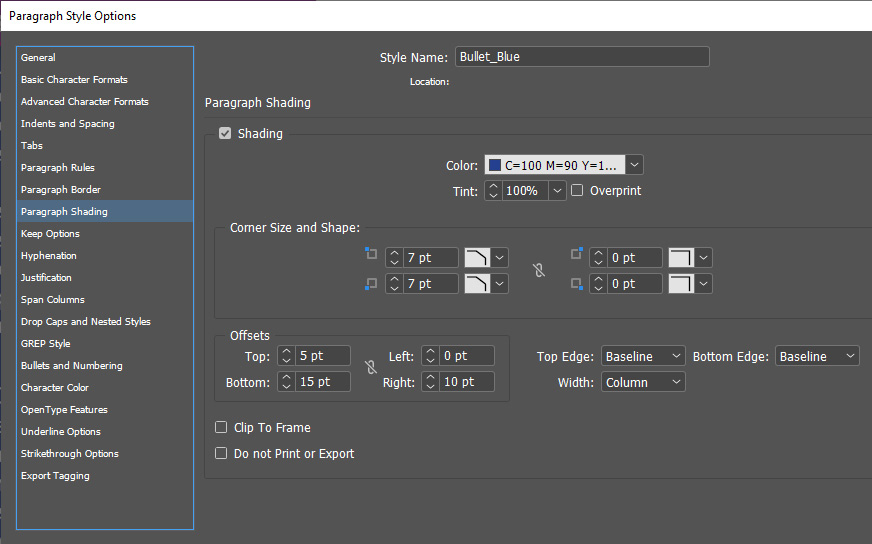Click the top-left corner icon
The width and height of the screenshot is (872, 544).
coord(371,254)
